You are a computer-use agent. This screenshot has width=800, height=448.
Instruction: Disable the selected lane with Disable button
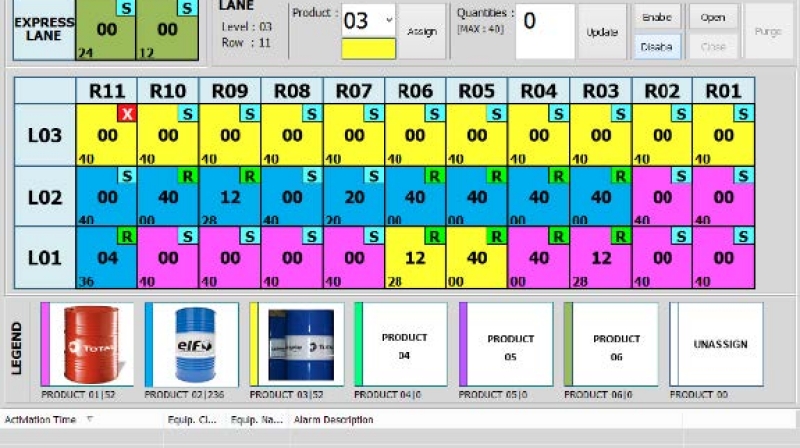(657, 46)
